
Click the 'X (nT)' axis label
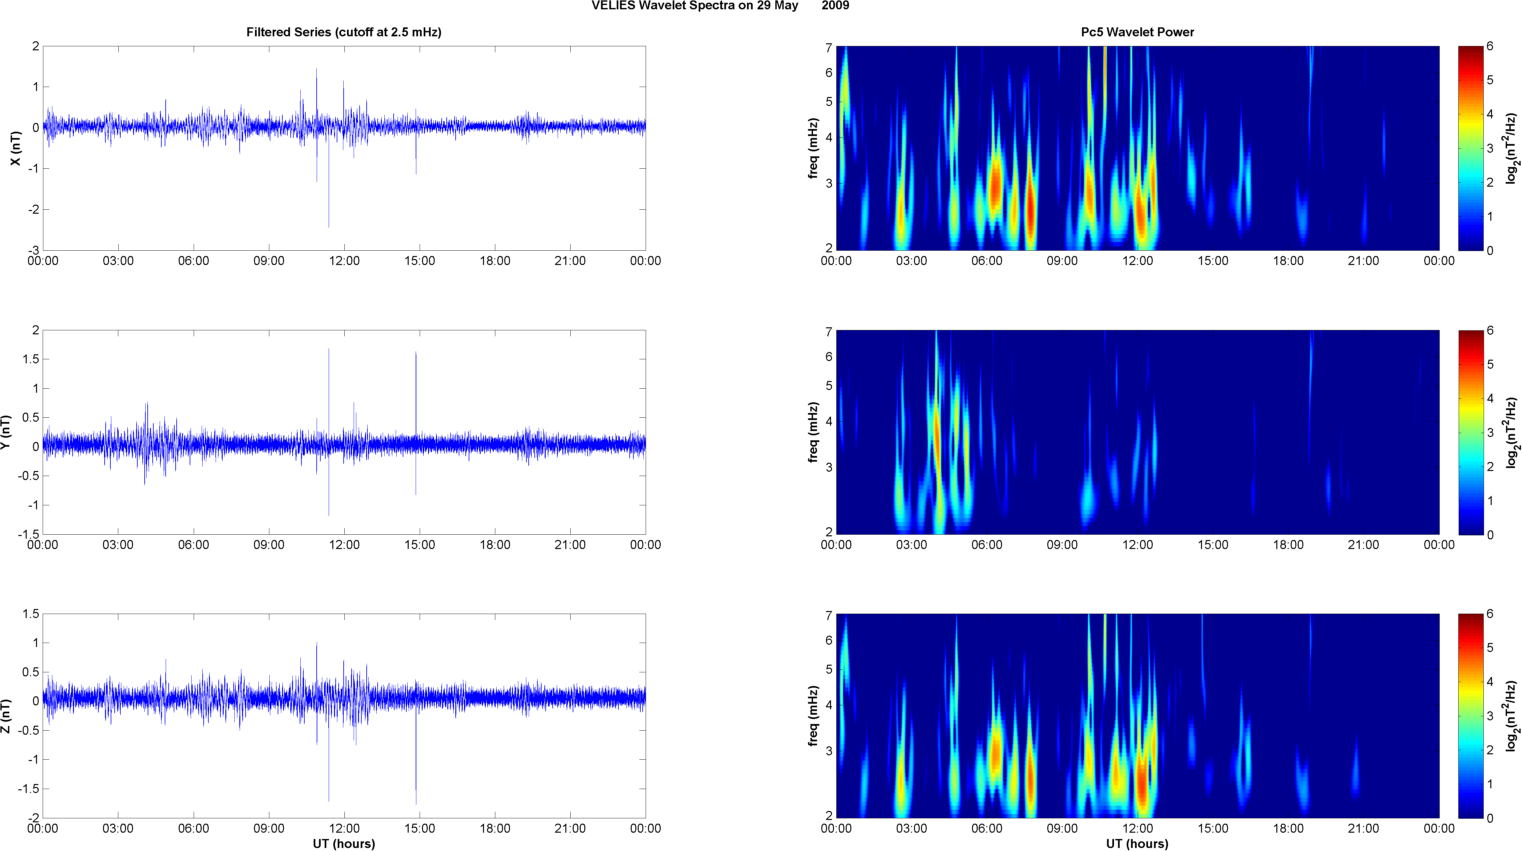(x=15, y=148)
